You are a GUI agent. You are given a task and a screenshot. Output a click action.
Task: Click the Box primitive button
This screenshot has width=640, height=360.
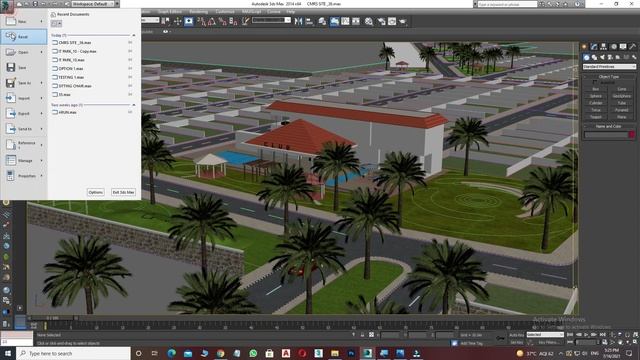(596, 89)
